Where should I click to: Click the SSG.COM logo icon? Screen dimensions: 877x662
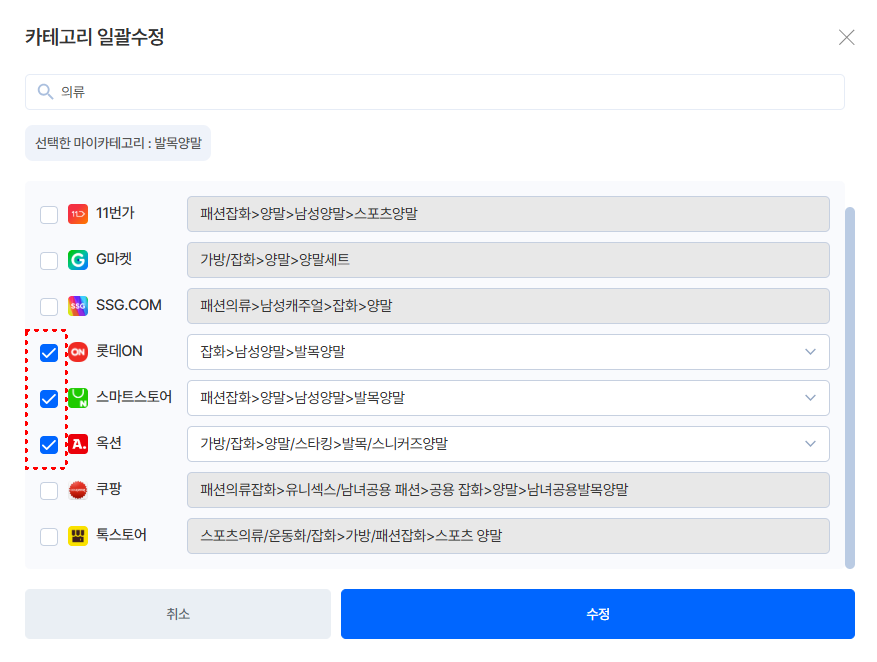(78, 306)
